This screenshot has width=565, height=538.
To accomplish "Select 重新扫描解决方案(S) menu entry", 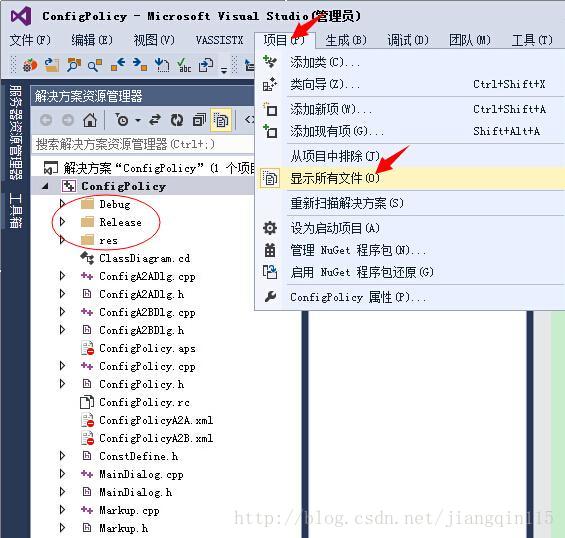I will click(x=409, y=203).
